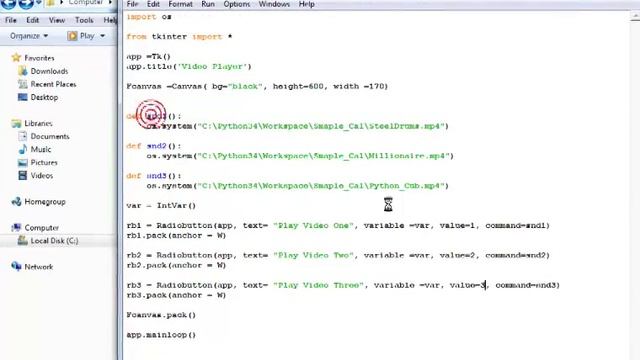Click the Python_Cub.mp4 path string
The width and height of the screenshot is (640, 360).
[320, 185]
